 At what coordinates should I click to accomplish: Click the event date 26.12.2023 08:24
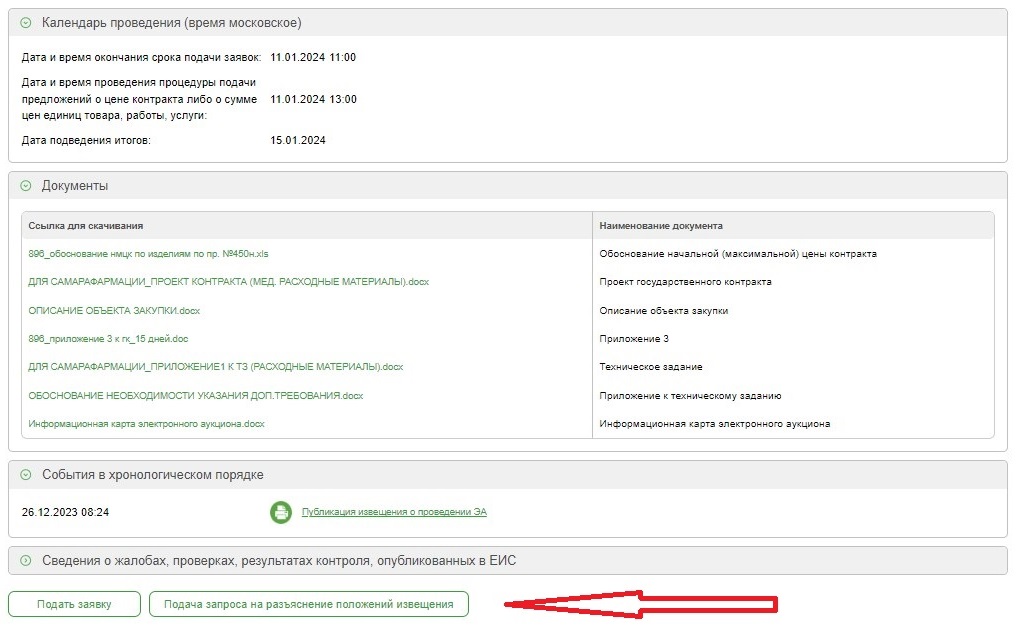tap(65, 513)
